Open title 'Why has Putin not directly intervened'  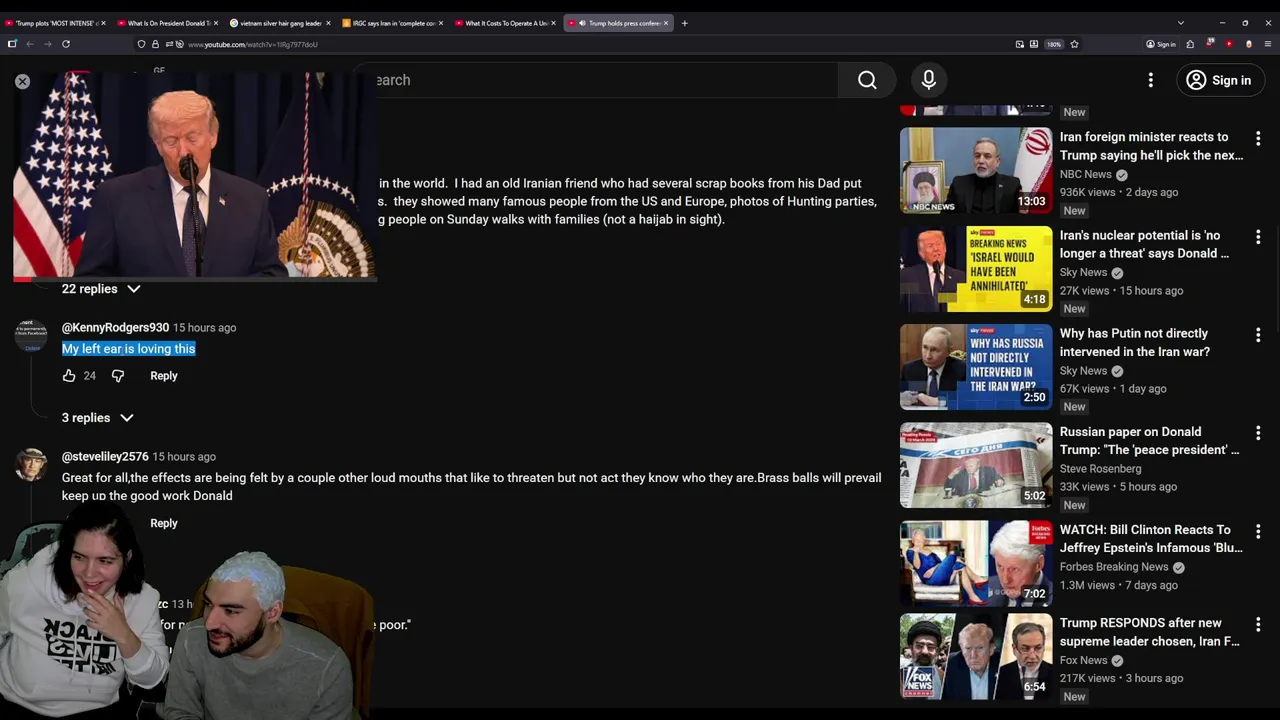click(x=1135, y=343)
